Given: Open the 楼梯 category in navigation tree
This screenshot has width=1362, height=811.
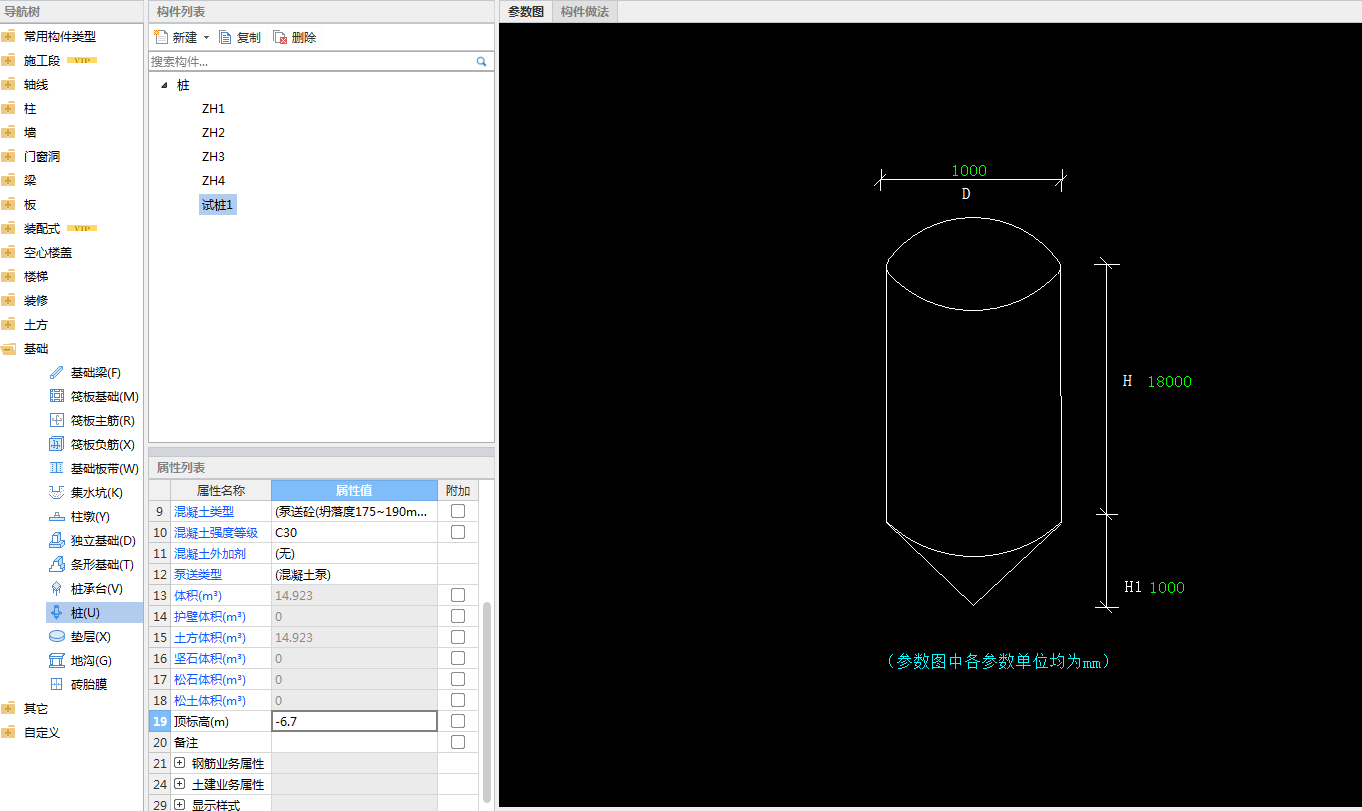Looking at the screenshot, I should (x=36, y=276).
